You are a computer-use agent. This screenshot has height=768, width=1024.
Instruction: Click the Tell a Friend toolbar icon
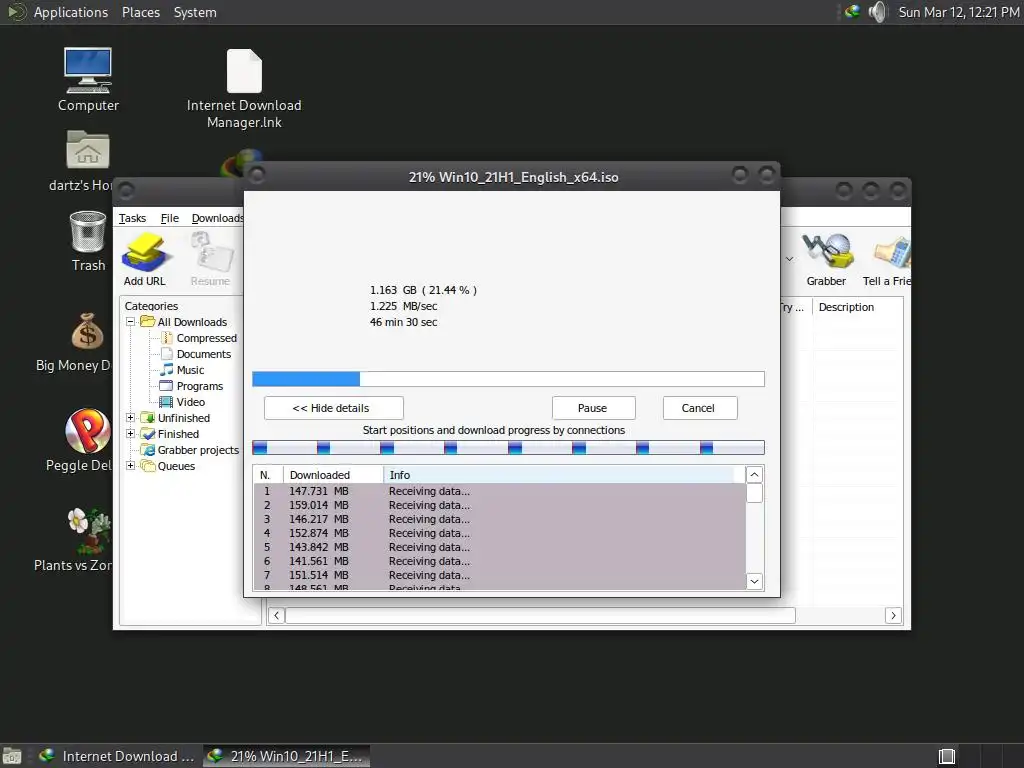(x=887, y=260)
